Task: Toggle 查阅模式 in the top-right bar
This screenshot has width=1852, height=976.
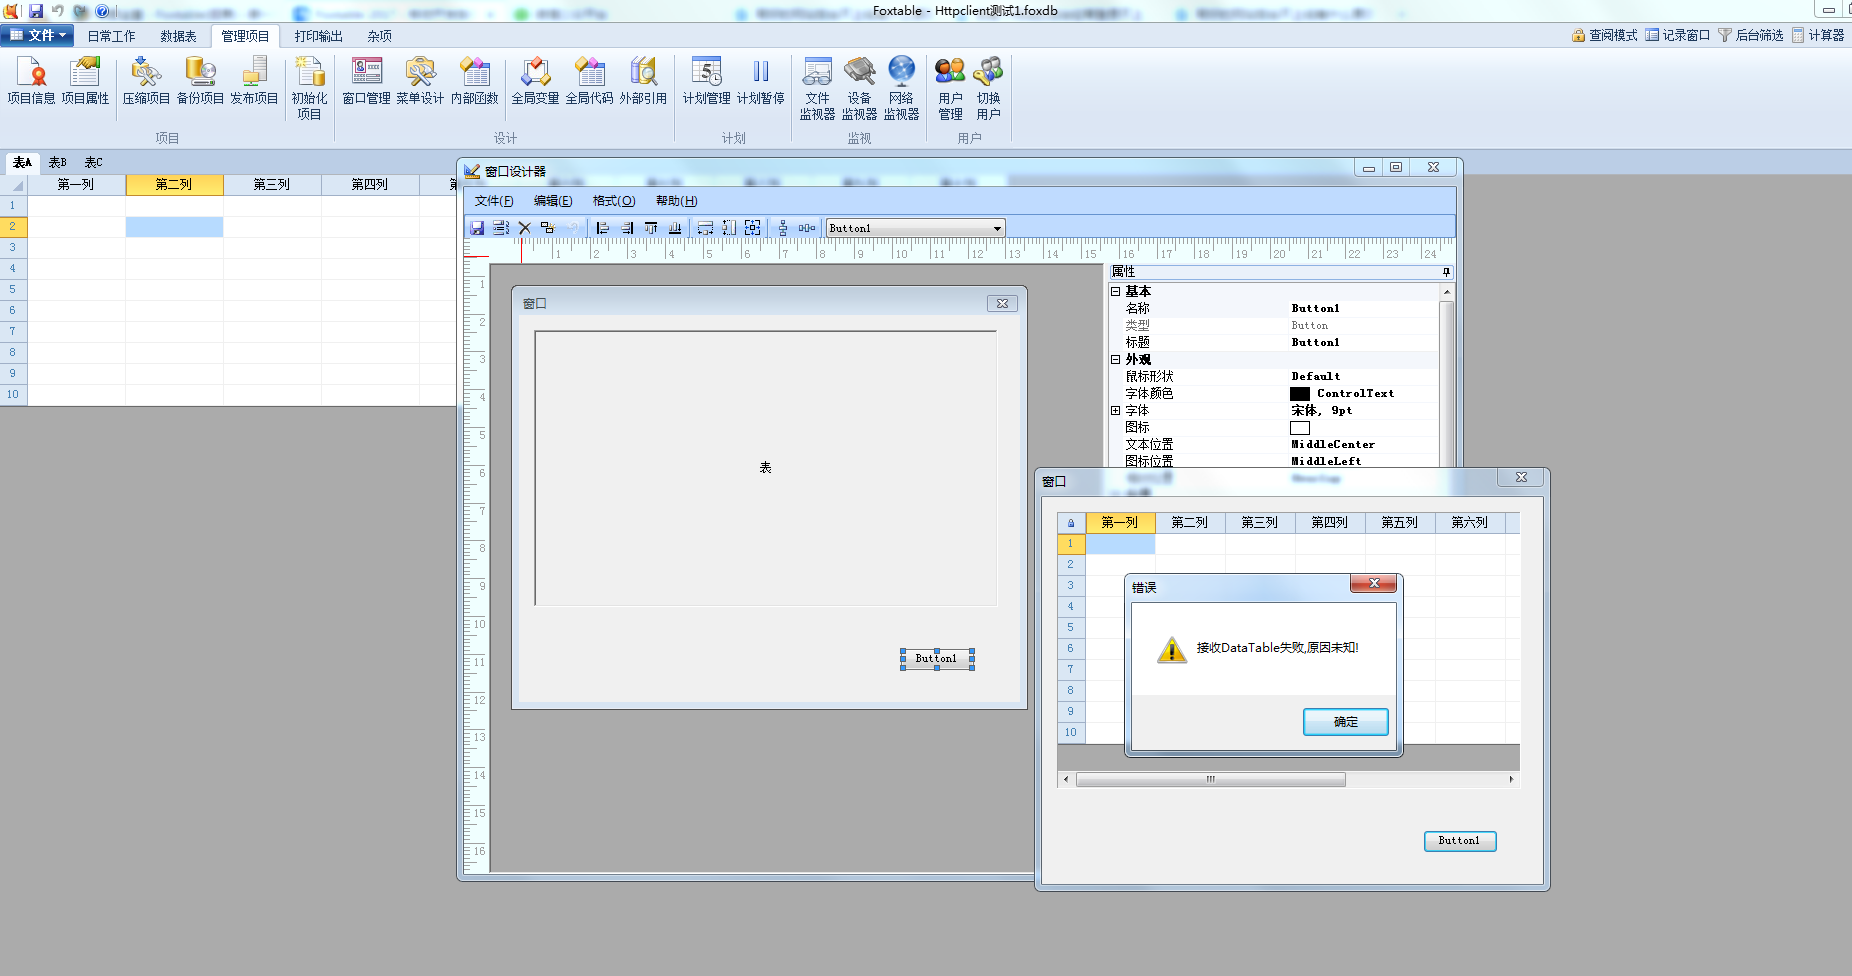Action: coord(1604,35)
